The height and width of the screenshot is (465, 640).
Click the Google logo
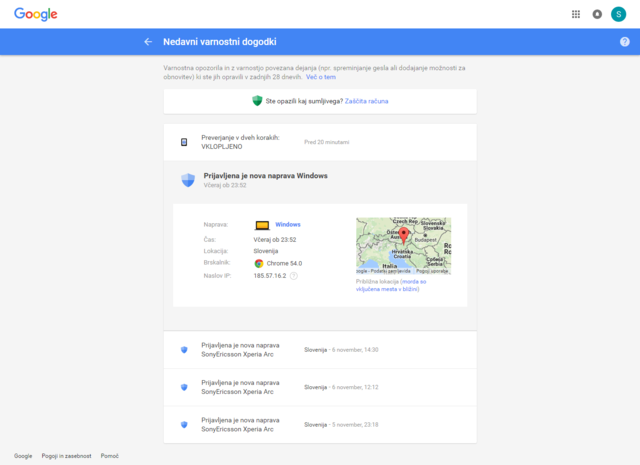click(36, 14)
